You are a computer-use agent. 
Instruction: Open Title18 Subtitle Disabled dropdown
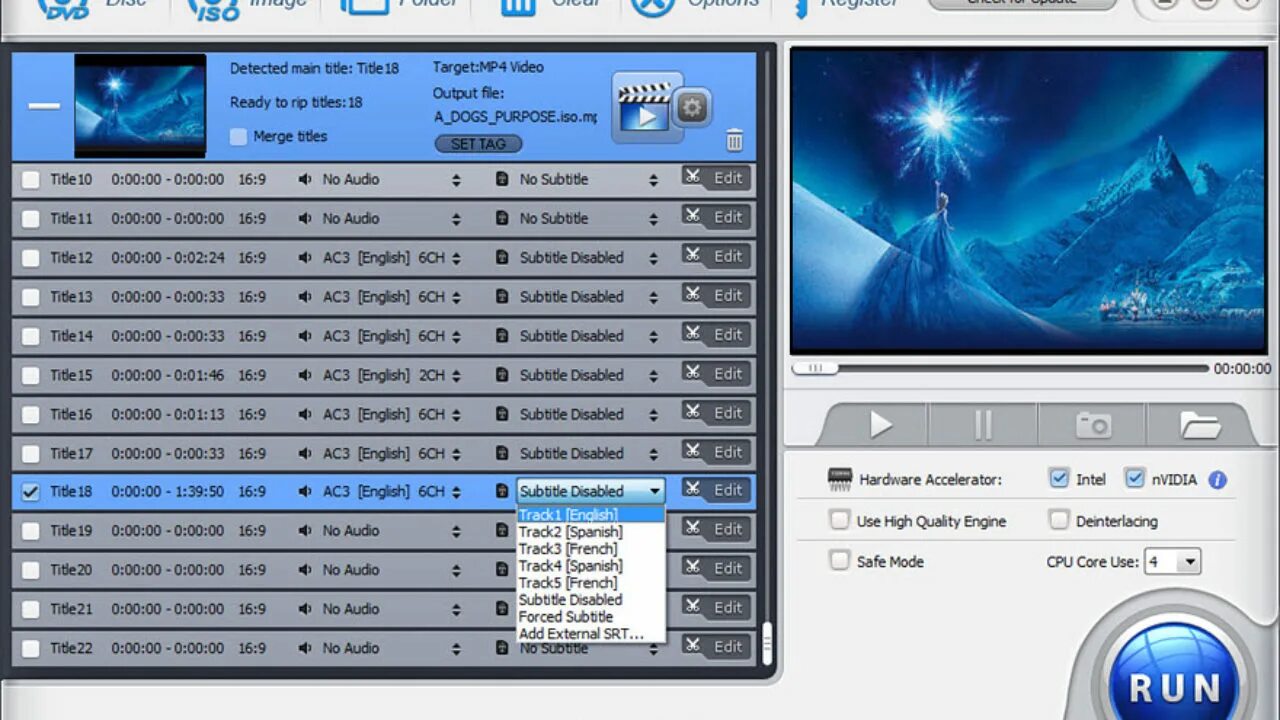click(591, 491)
